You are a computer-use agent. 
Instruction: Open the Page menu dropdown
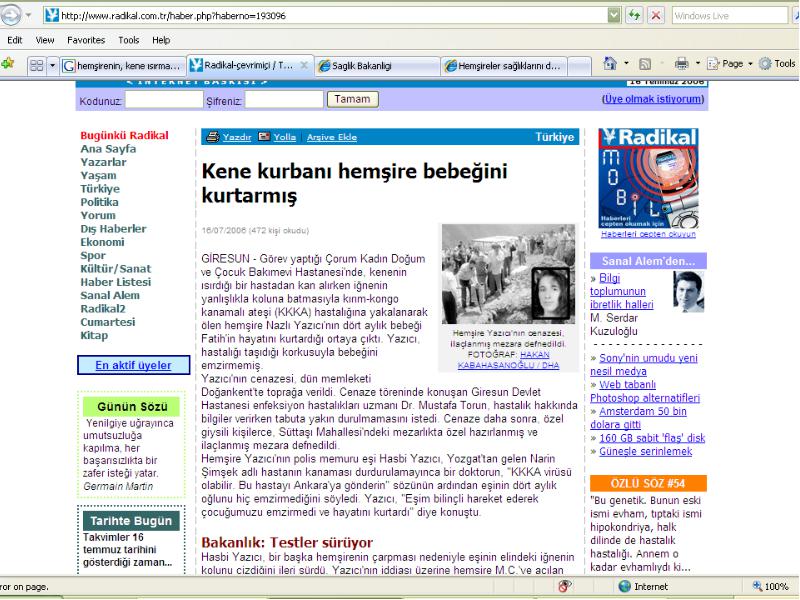(729, 64)
